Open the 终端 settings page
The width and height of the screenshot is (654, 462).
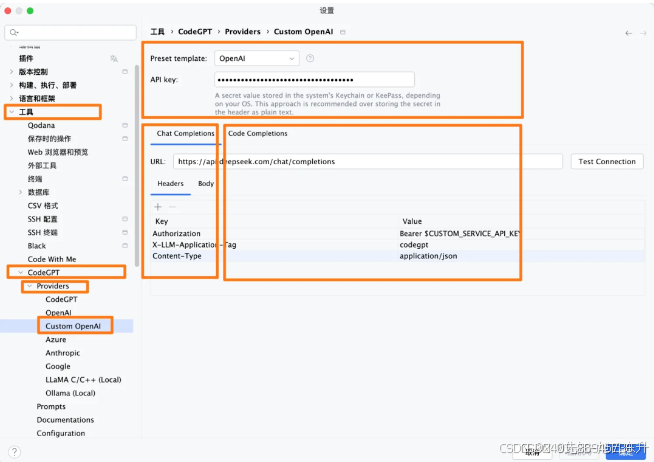(35, 179)
